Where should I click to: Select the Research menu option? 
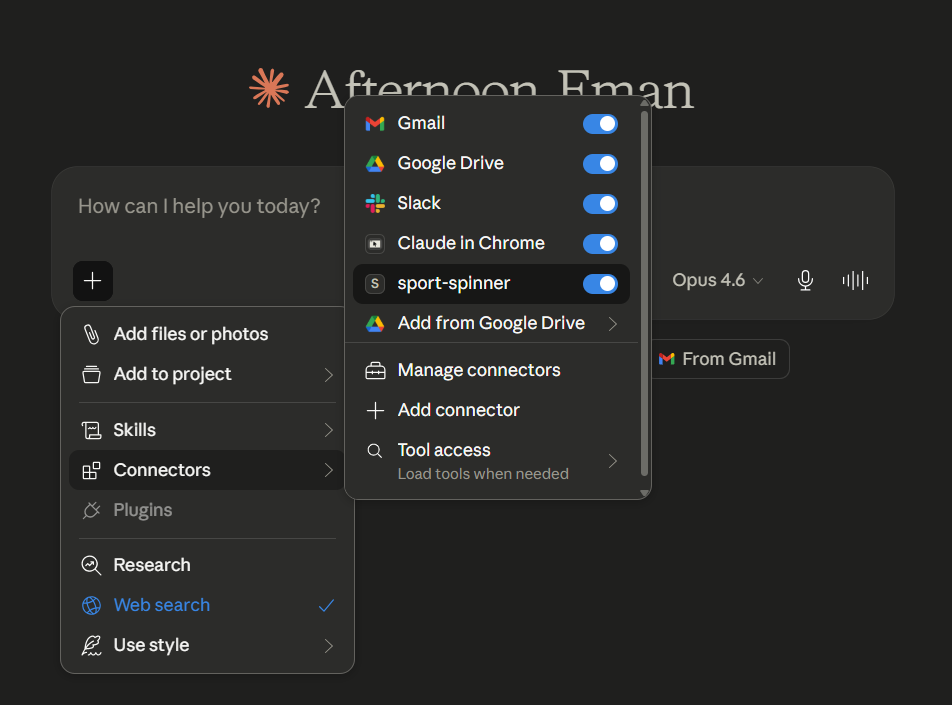(x=208, y=565)
